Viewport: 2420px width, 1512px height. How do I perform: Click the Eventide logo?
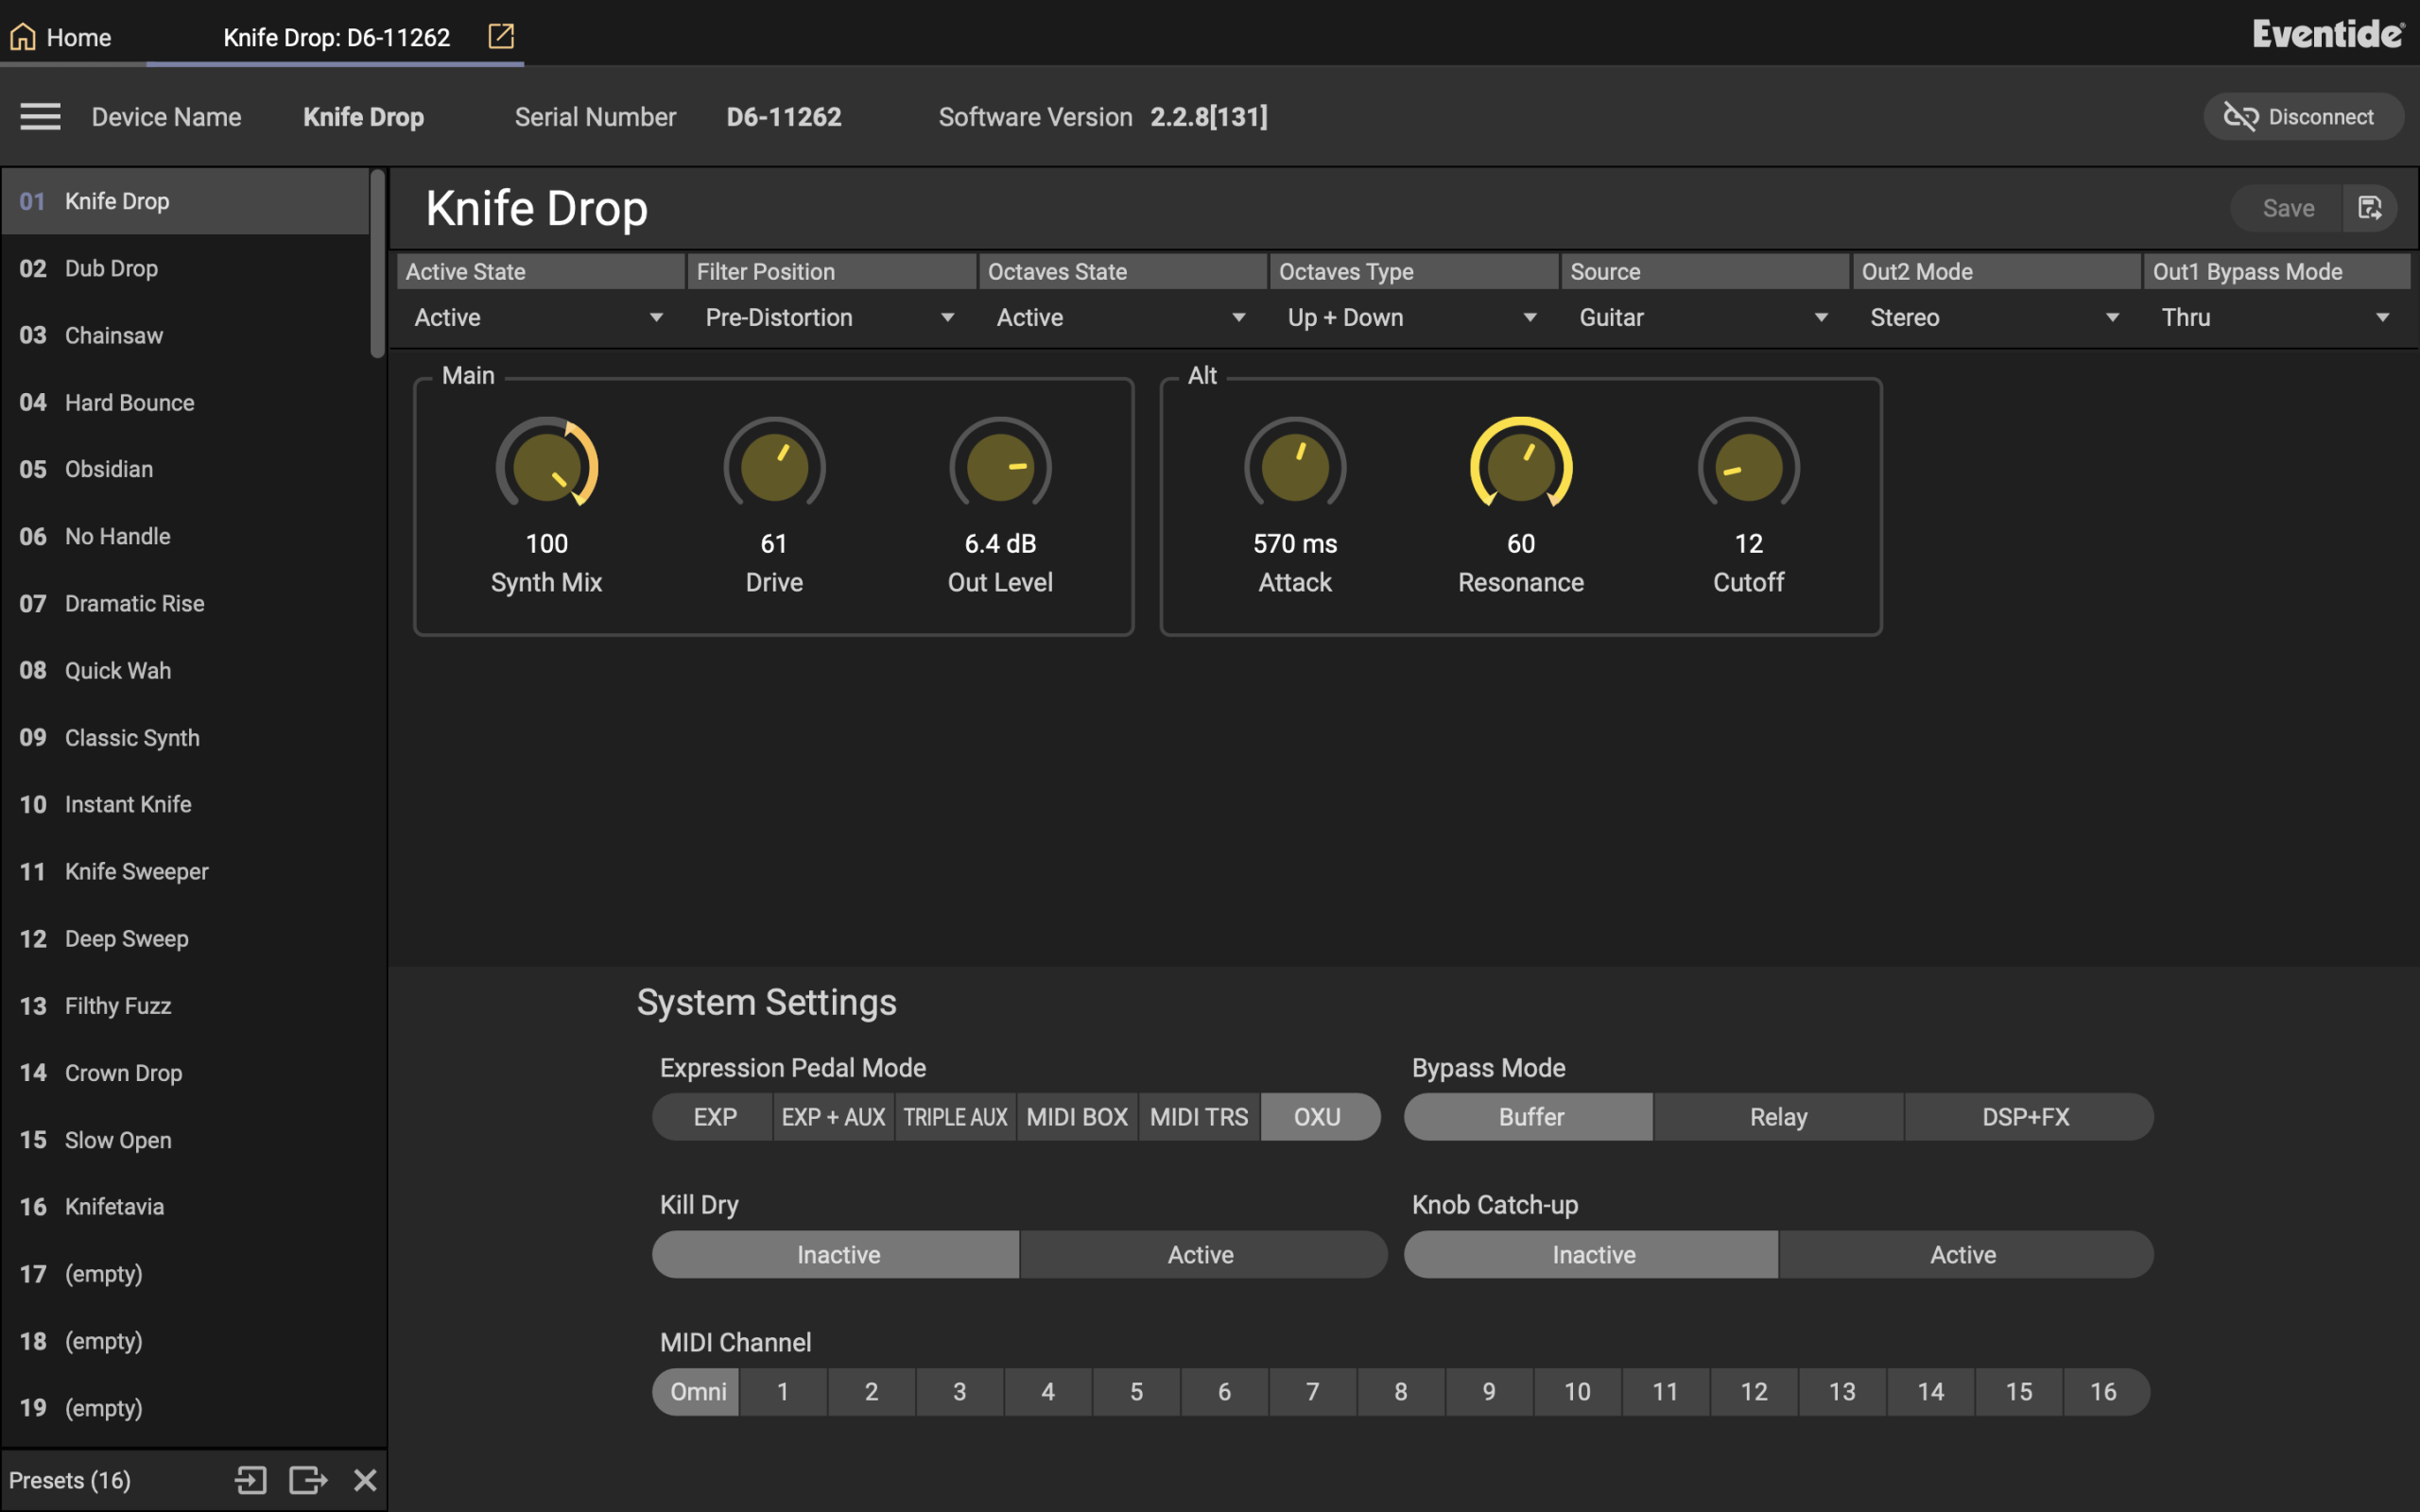tap(2328, 34)
